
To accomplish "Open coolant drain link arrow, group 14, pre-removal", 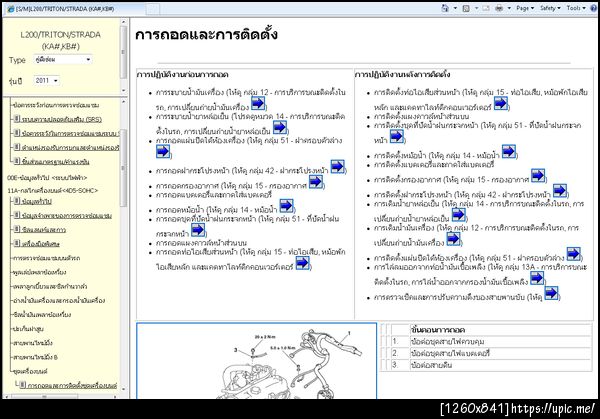I will pos(280,127).
